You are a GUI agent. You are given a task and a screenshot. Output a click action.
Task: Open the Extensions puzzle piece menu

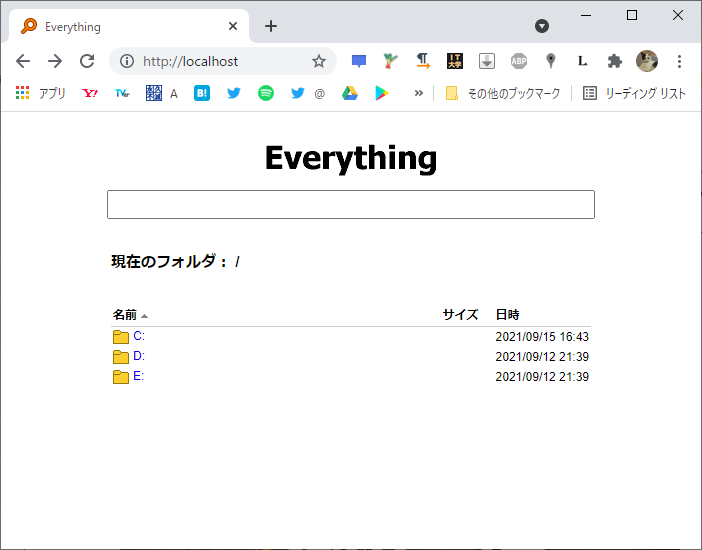(615, 61)
